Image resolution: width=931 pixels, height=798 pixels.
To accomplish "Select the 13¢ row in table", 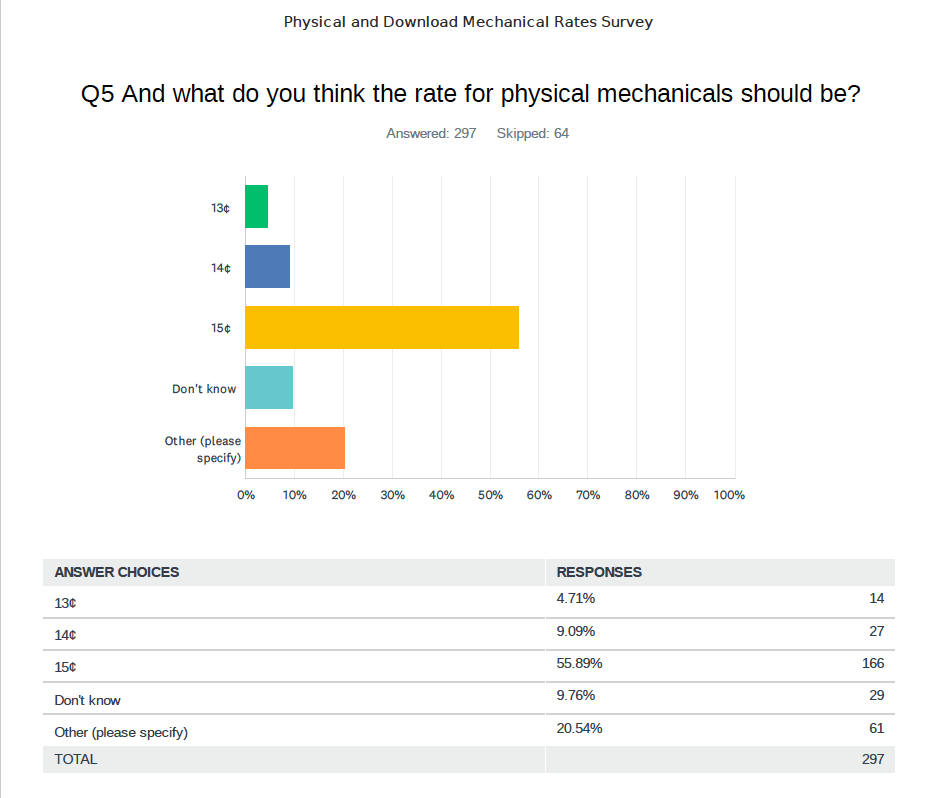I will tap(66, 603).
